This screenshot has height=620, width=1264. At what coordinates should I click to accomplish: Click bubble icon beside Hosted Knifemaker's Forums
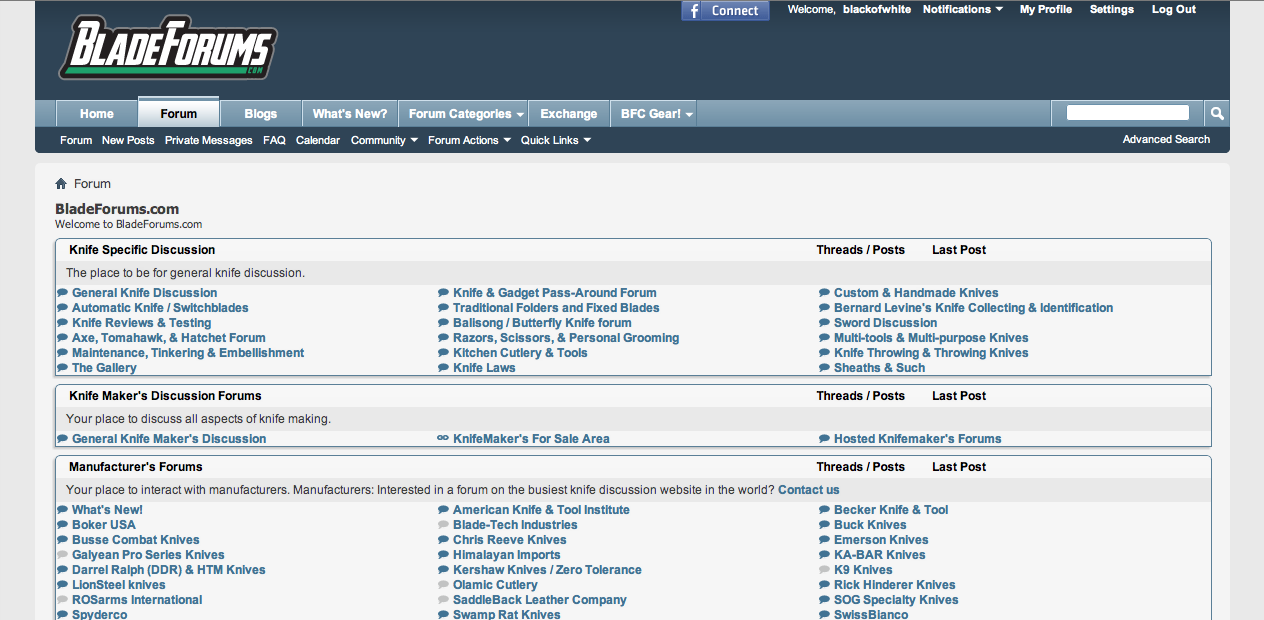[x=825, y=439]
